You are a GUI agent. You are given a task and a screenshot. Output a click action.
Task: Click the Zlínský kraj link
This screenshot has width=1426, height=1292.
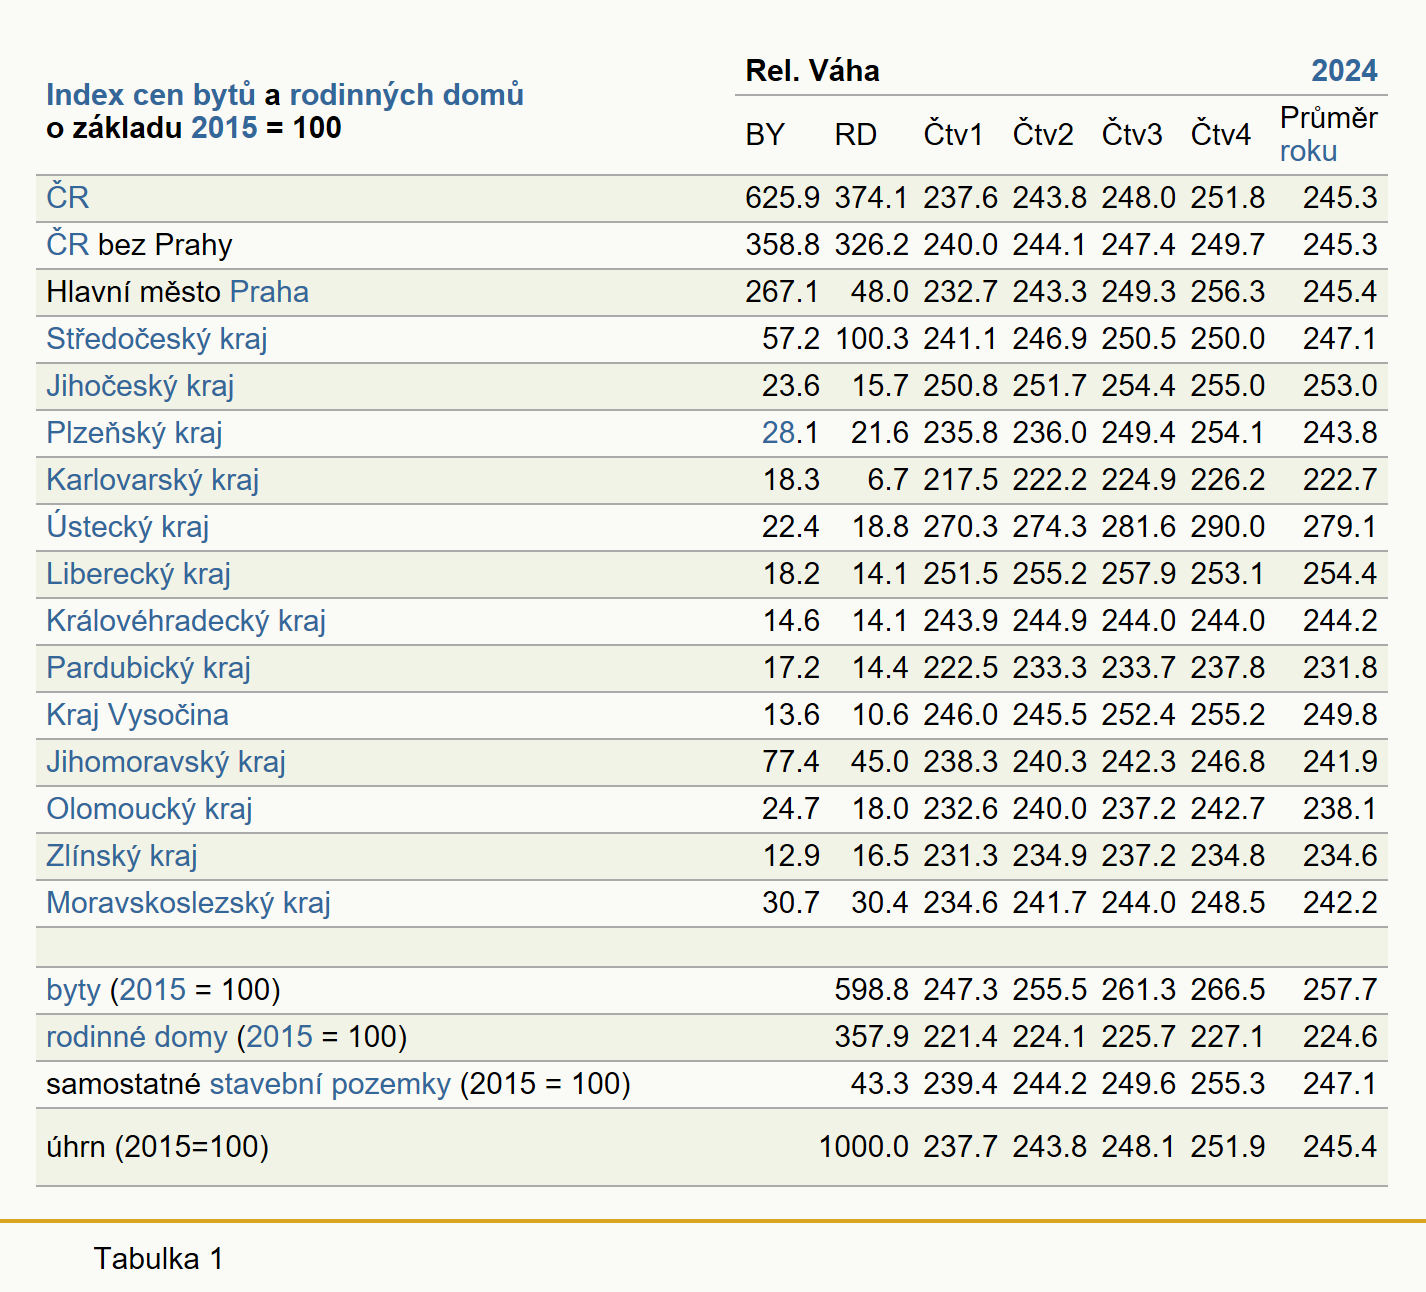[121, 856]
